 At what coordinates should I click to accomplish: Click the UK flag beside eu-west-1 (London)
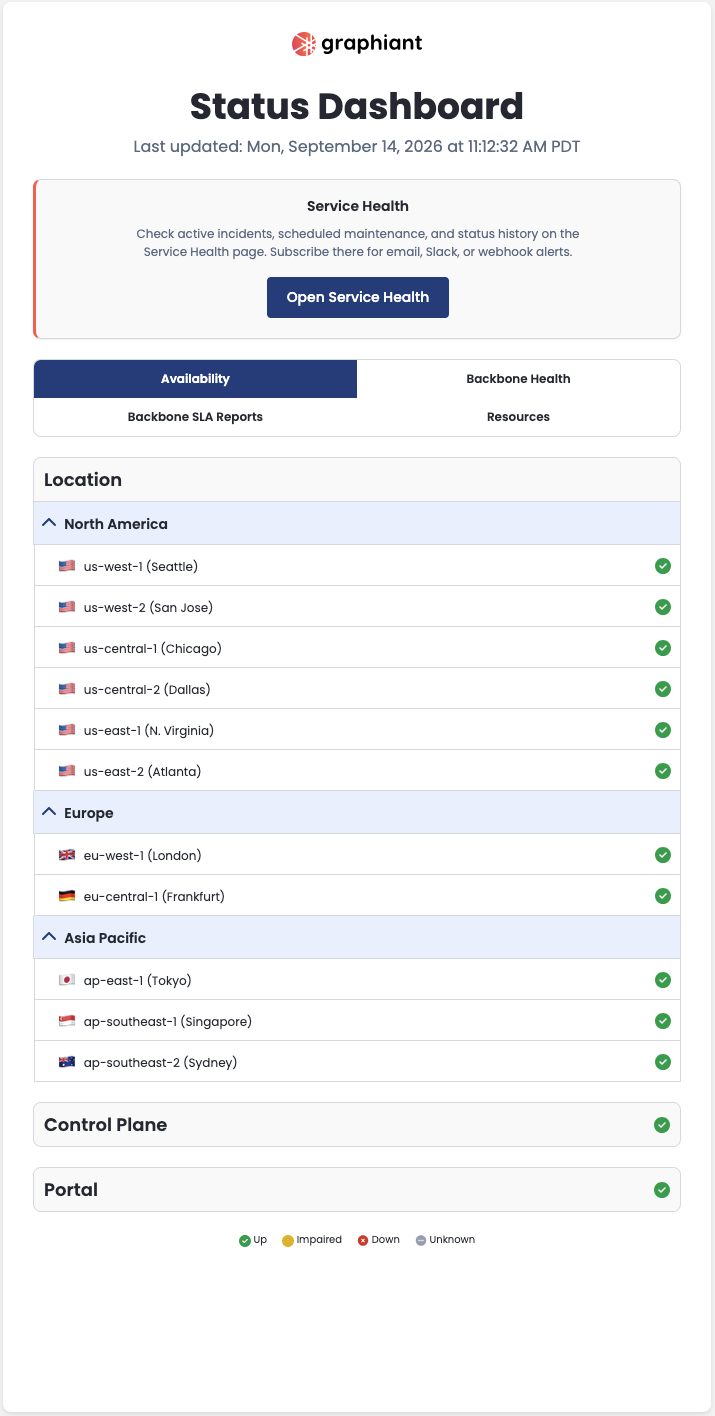click(x=67, y=855)
